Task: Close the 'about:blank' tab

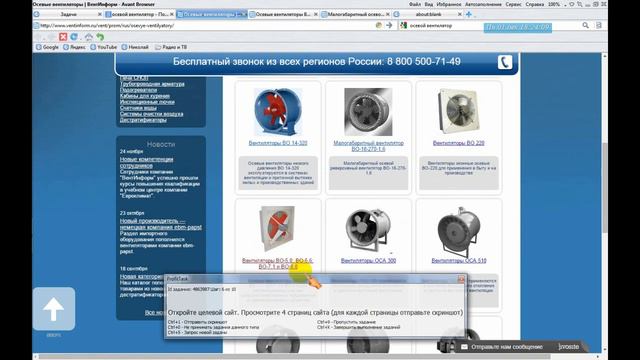Action: pos(460,14)
